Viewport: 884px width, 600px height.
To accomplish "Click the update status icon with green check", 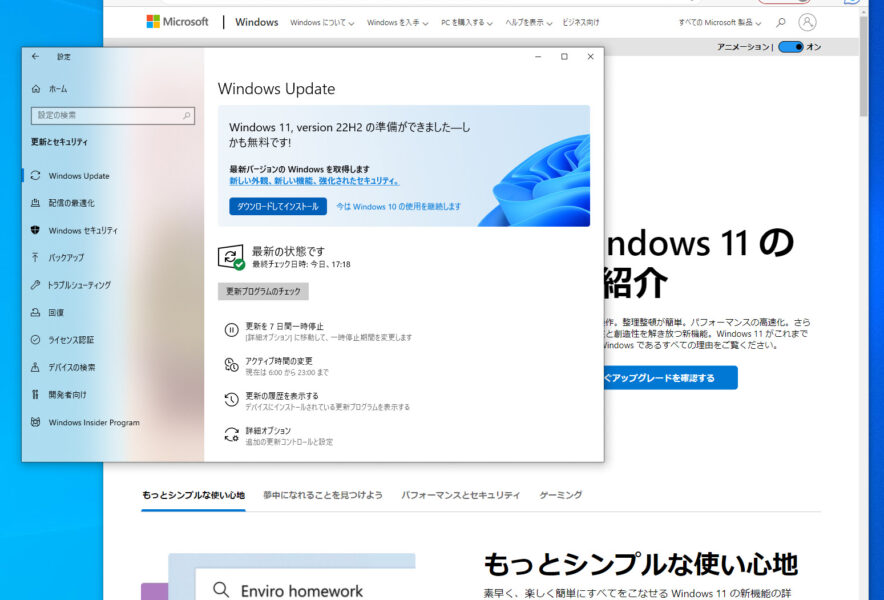I will 231,257.
